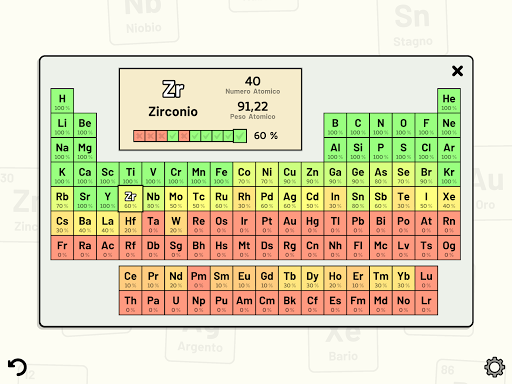Select the Nb element tile
The image size is (512, 384).
pyautogui.click(x=153, y=199)
